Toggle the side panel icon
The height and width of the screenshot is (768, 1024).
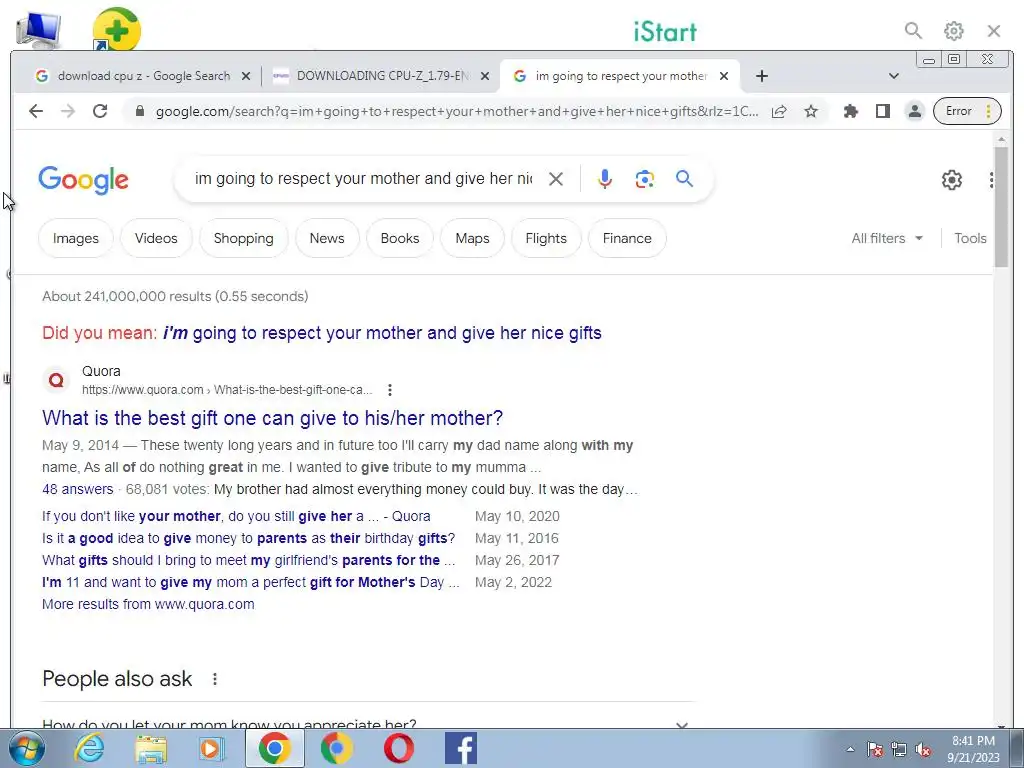click(x=883, y=112)
